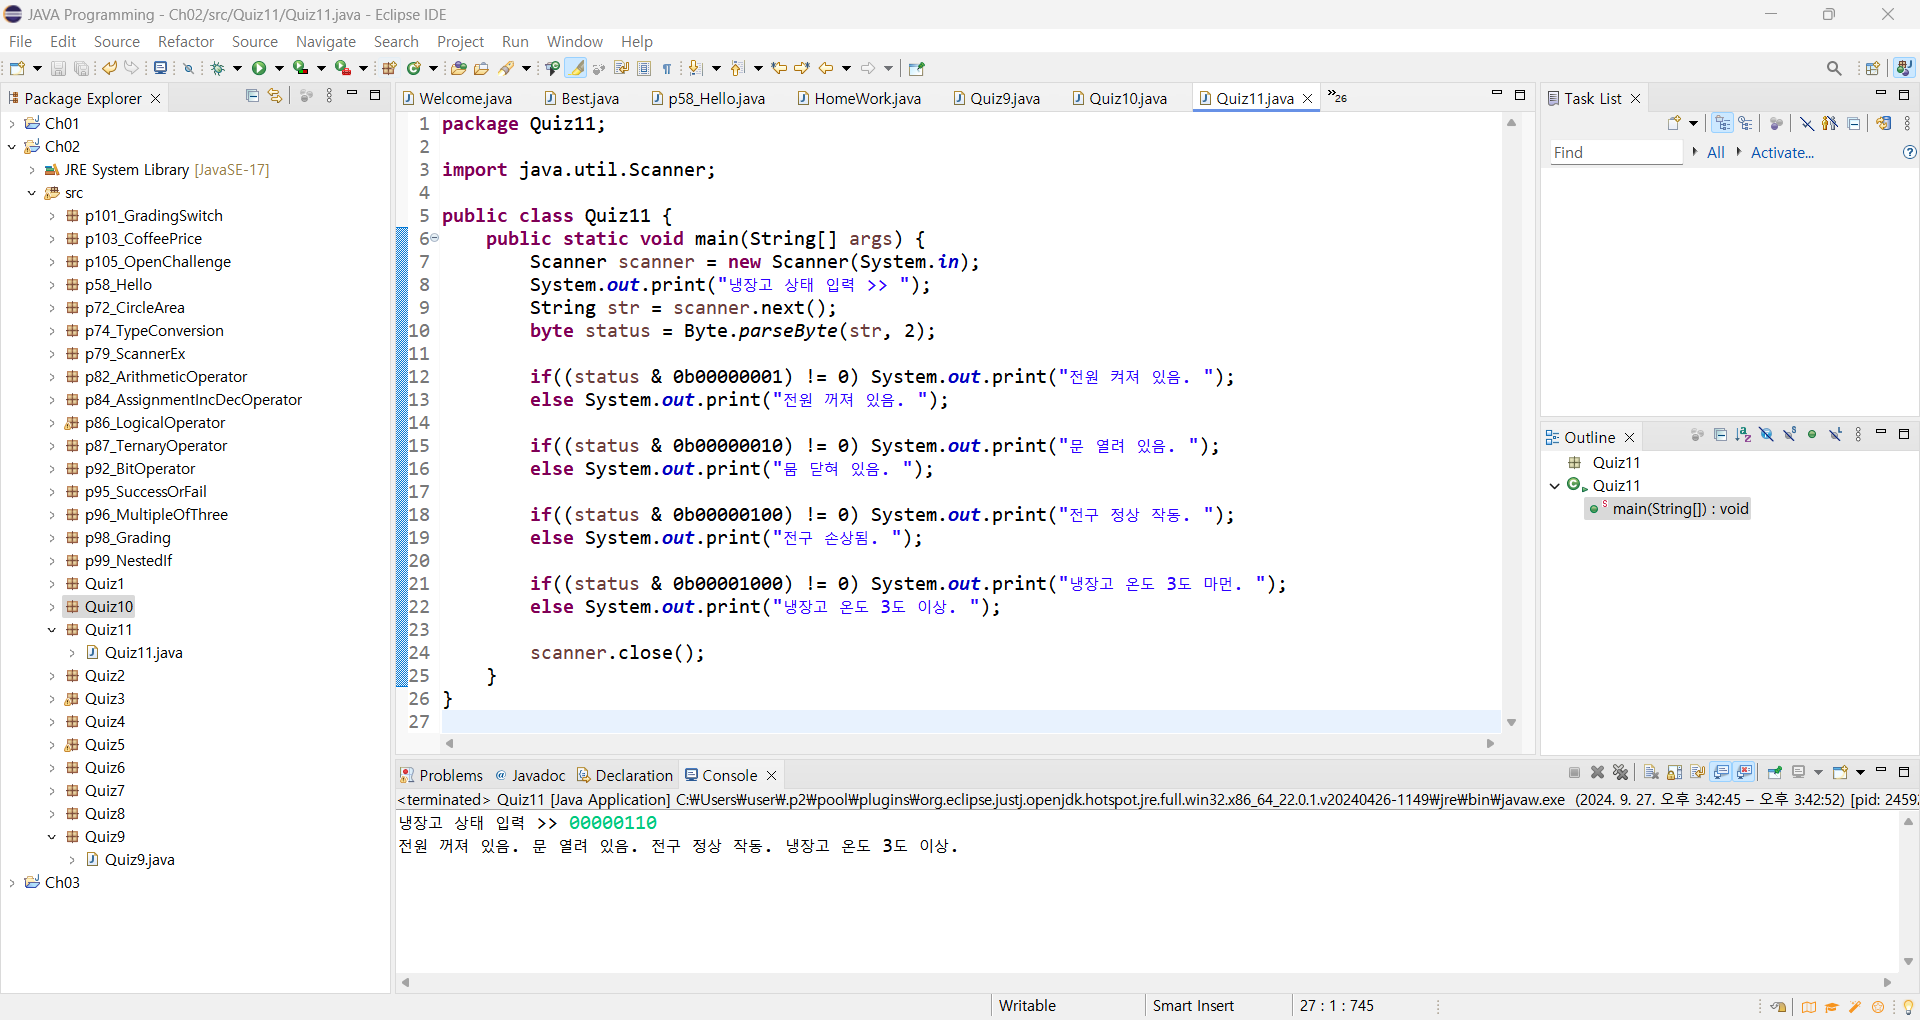The width and height of the screenshot is (1920, 1020).
Task: Synchronize changed tasks in Task List
Action: point(1884,123)
